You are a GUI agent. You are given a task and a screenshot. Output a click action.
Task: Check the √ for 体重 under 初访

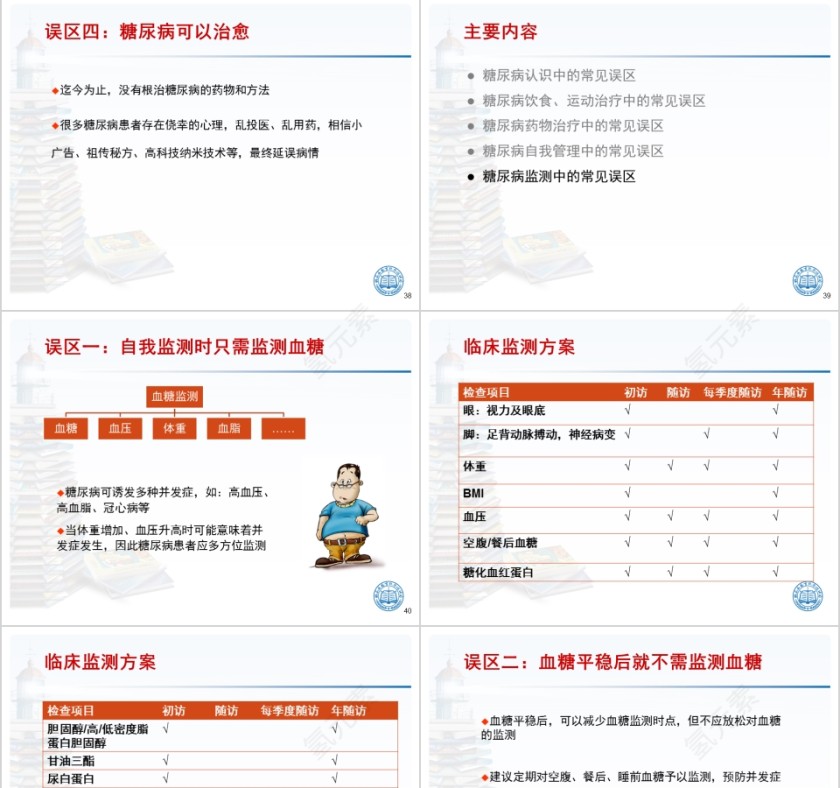(x=626, y=465)
